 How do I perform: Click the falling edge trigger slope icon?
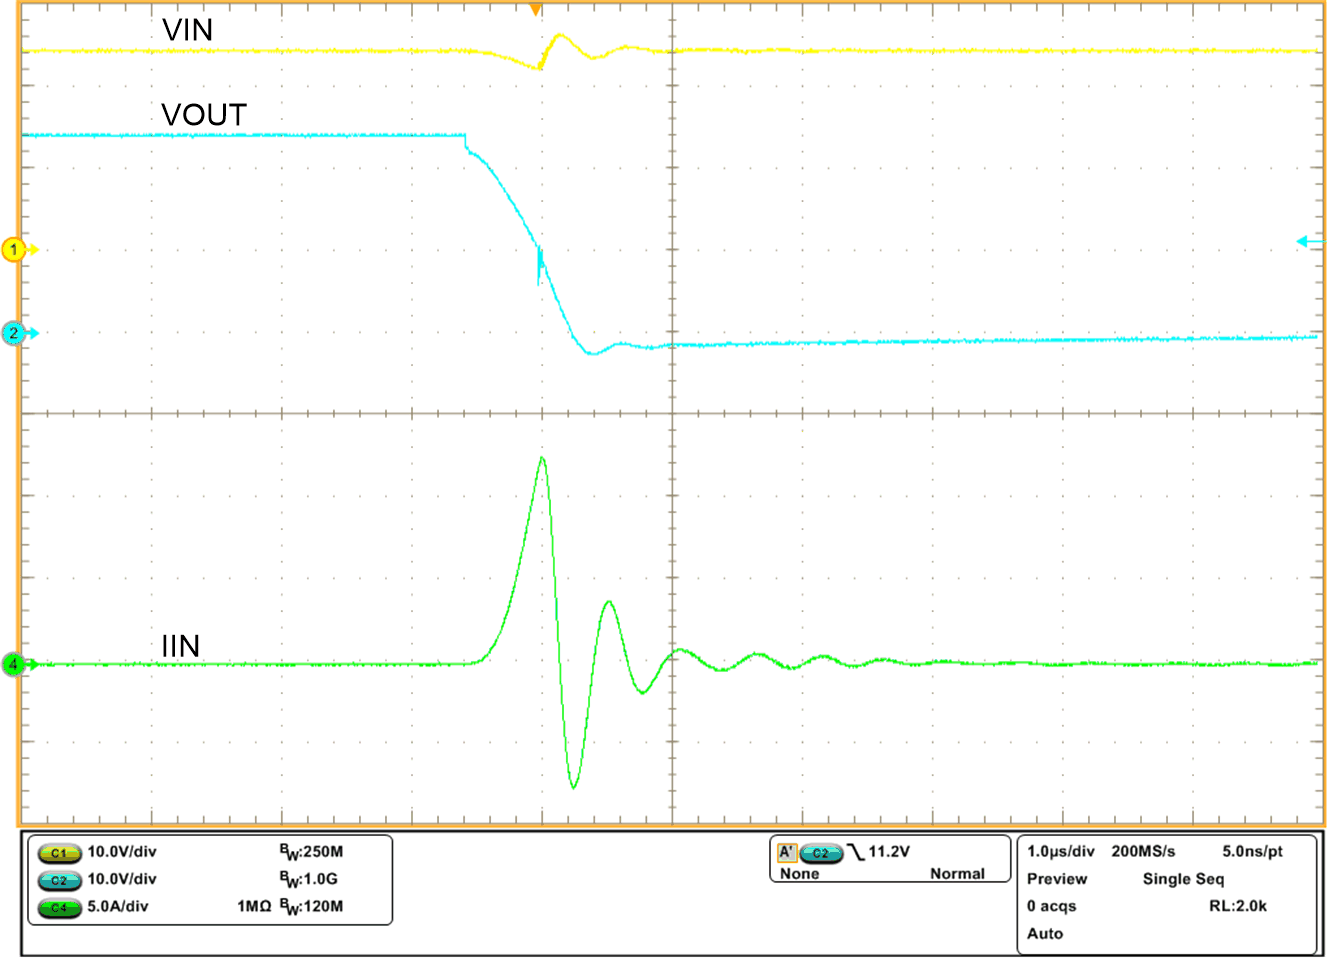tap(855, 852)
